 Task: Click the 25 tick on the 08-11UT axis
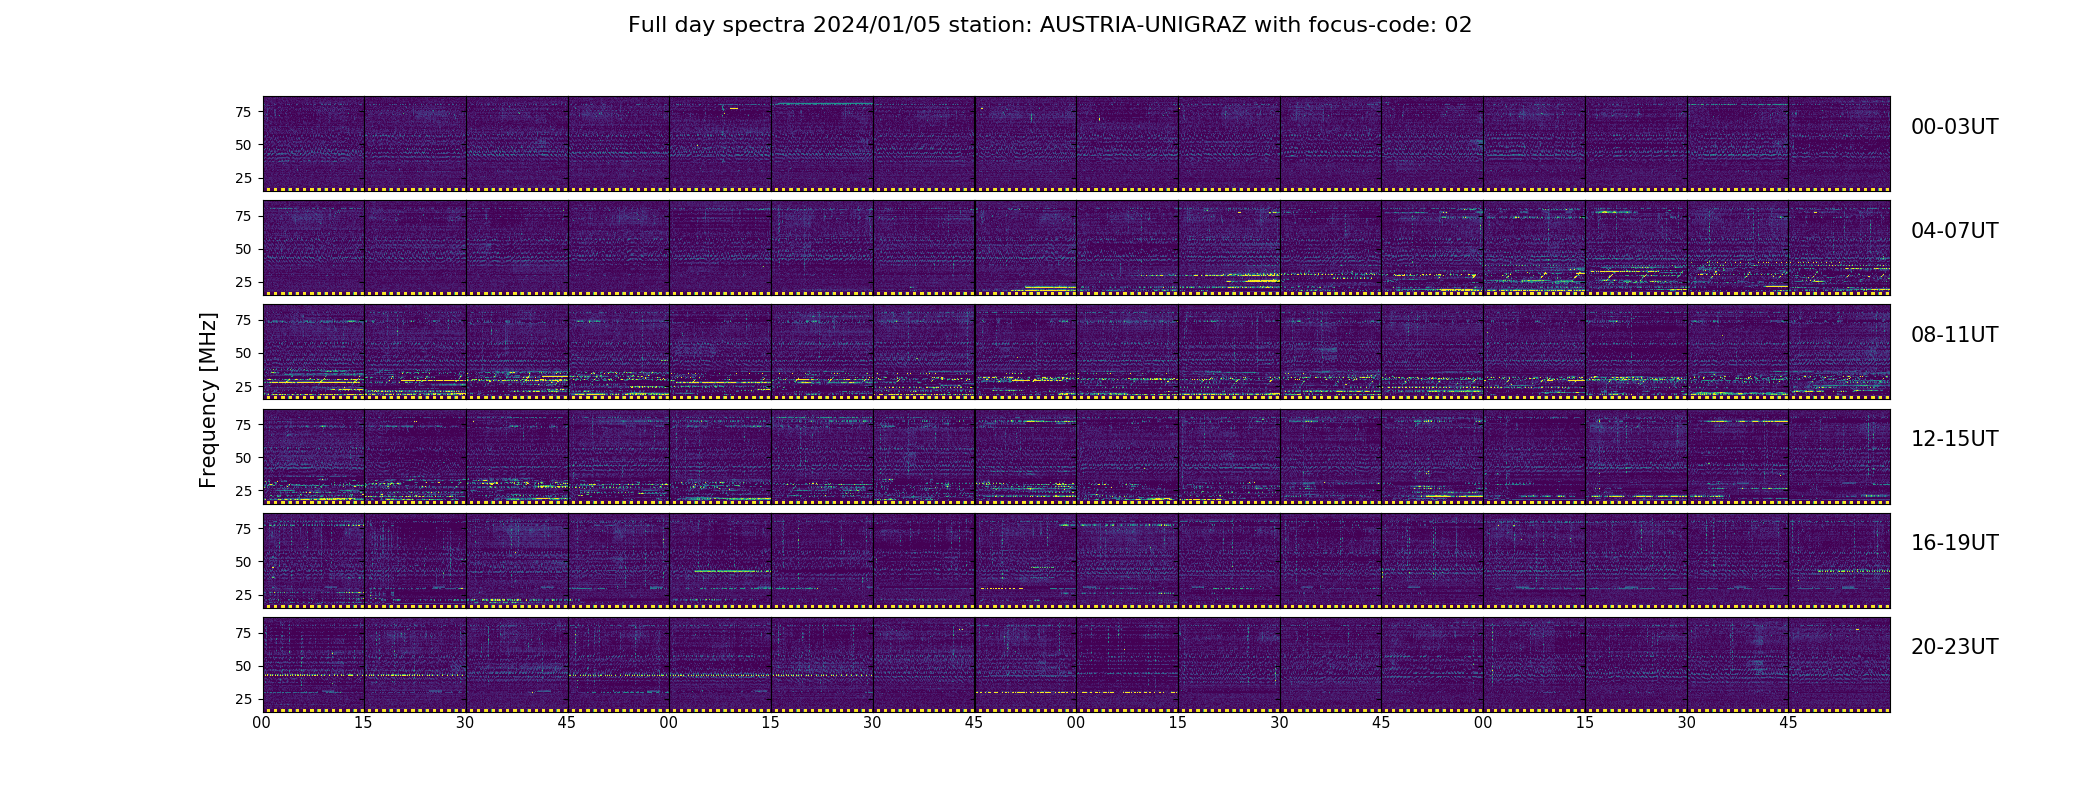coord(243,386)
